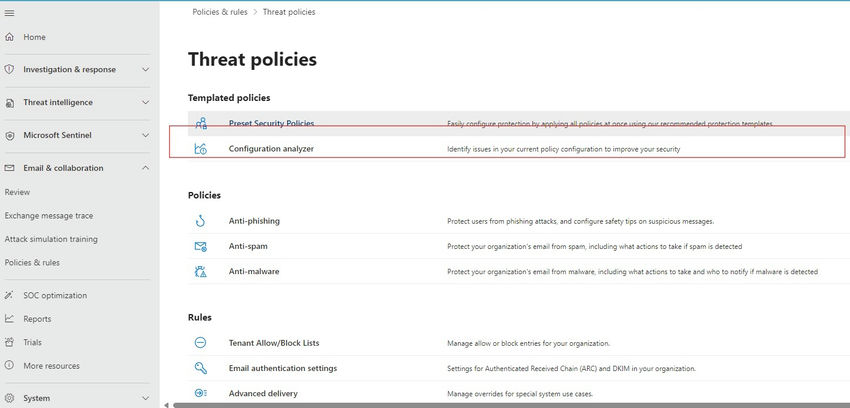Image resolution: width=850 pixels, height=408 pixels.
Task: Expand the Investigation & response section
Action: coord(146,70)
